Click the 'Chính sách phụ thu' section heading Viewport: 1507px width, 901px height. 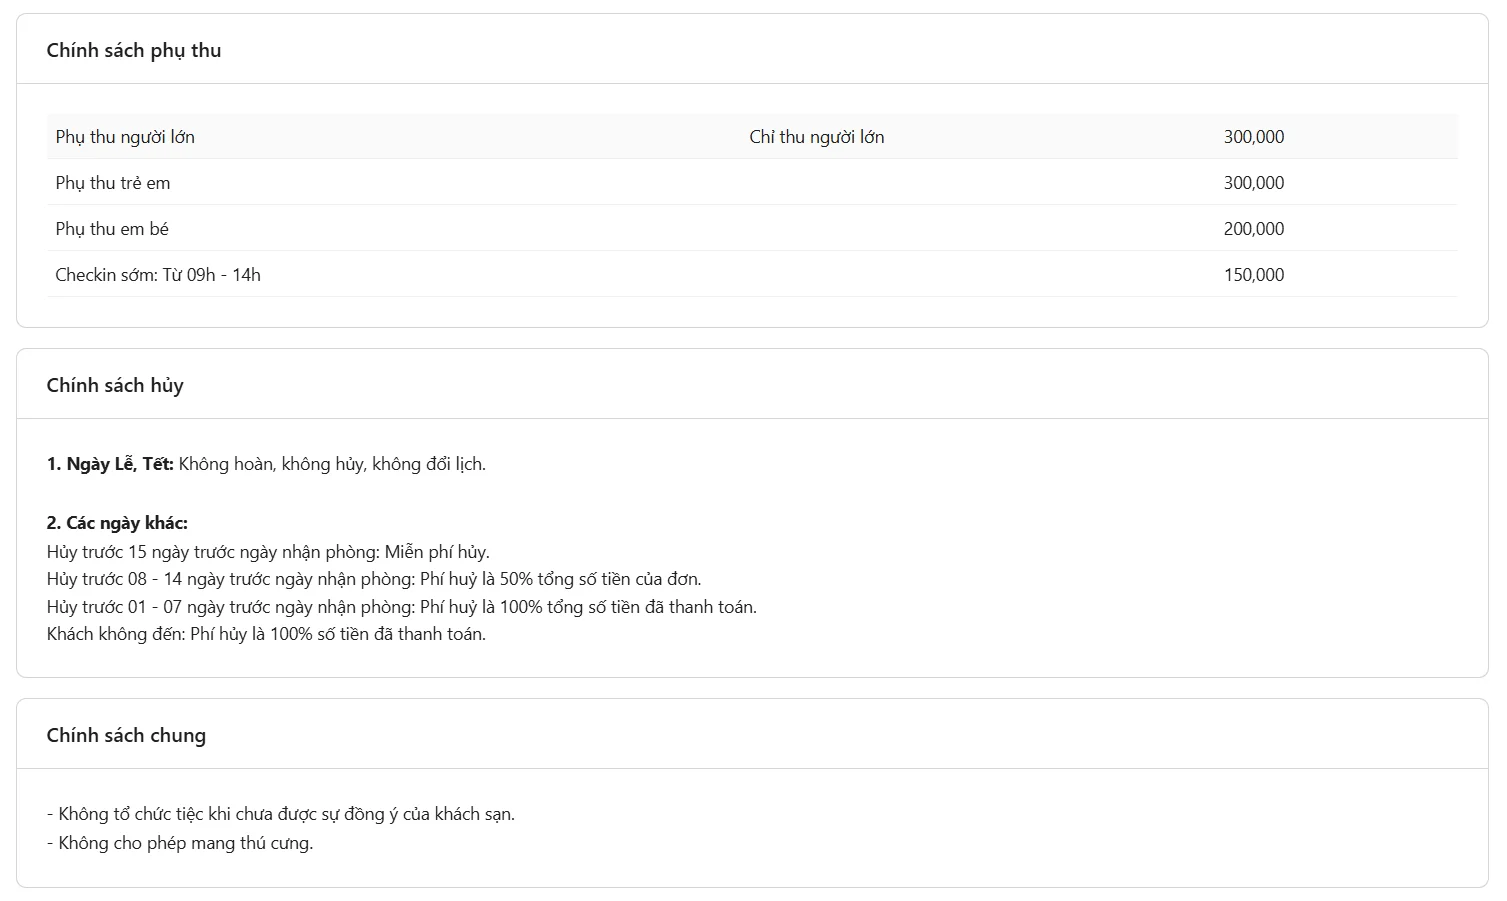coord(134,50)
